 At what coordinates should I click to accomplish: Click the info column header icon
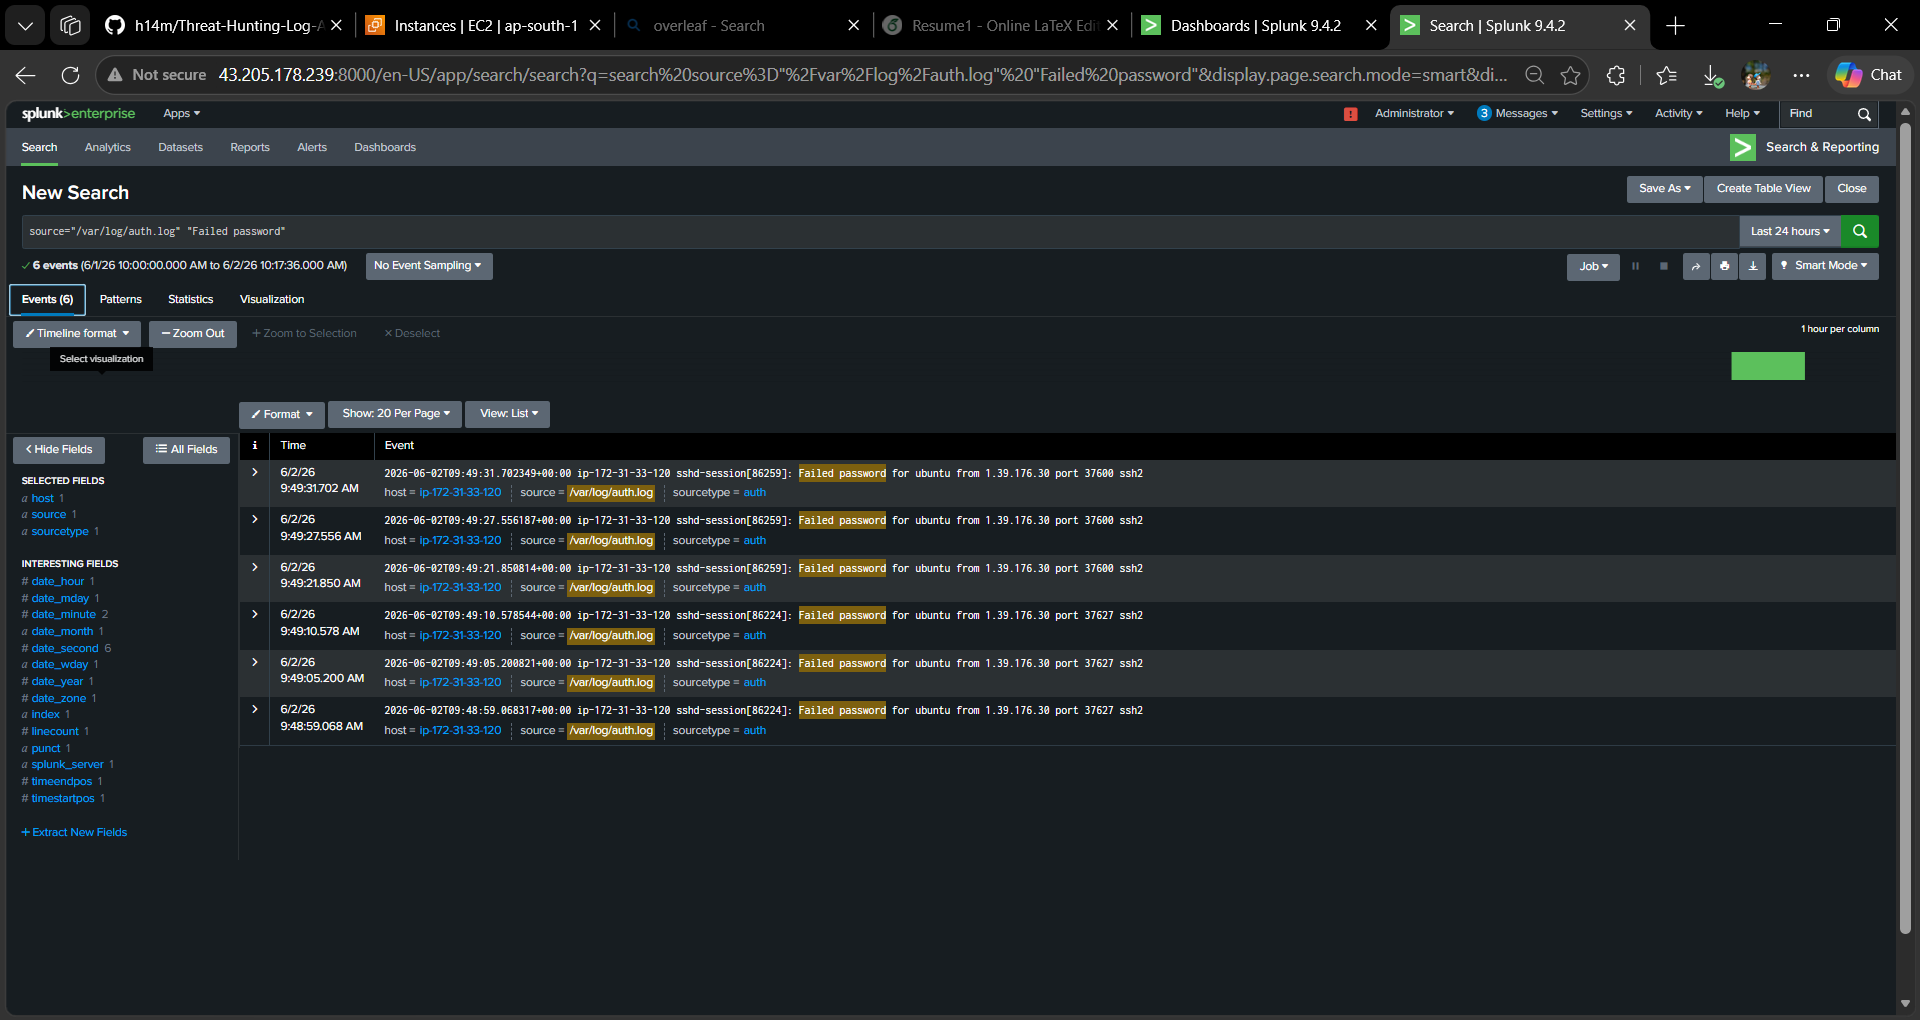coord(255,446)
